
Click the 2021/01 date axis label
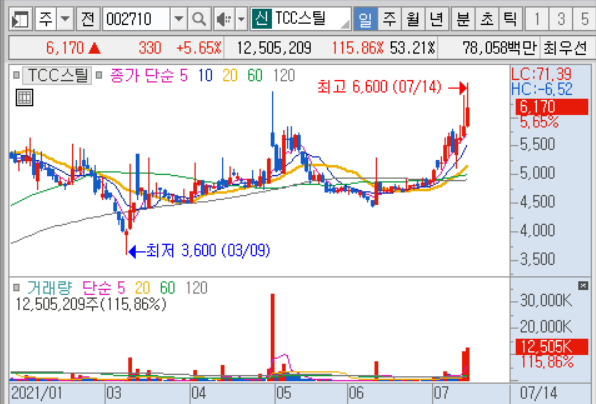(36, 393)
